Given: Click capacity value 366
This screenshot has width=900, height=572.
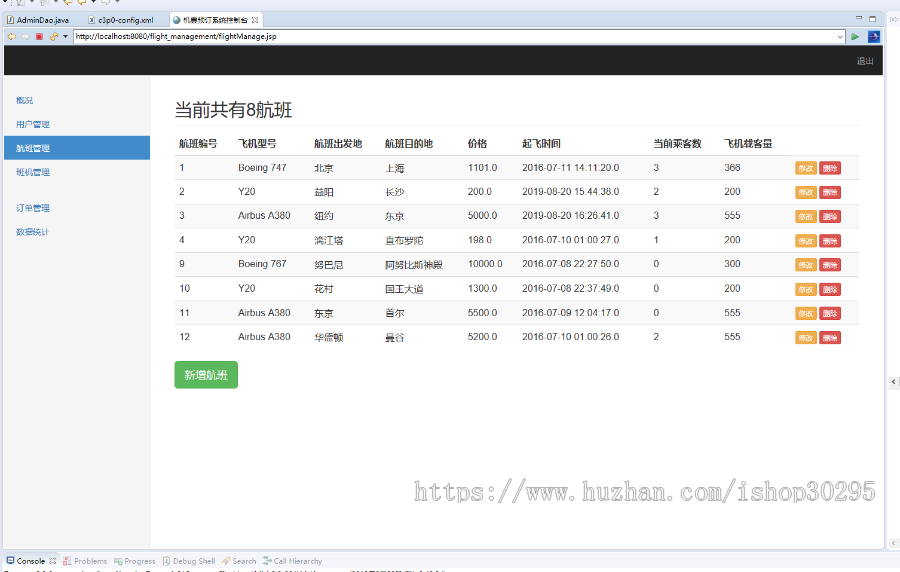Looking at the screenshot, I should tap(732, 168).
